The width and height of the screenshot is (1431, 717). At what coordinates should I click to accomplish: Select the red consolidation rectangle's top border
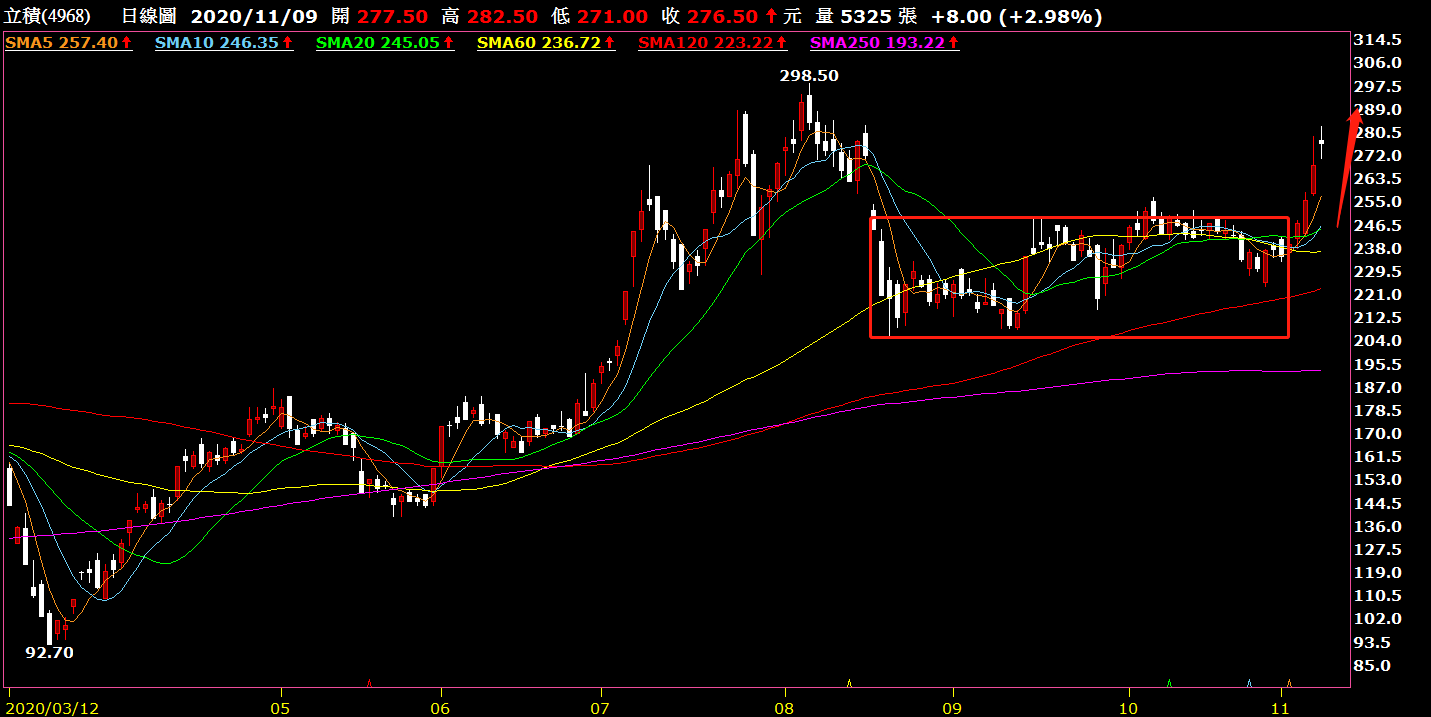(x=1080, y=217)
